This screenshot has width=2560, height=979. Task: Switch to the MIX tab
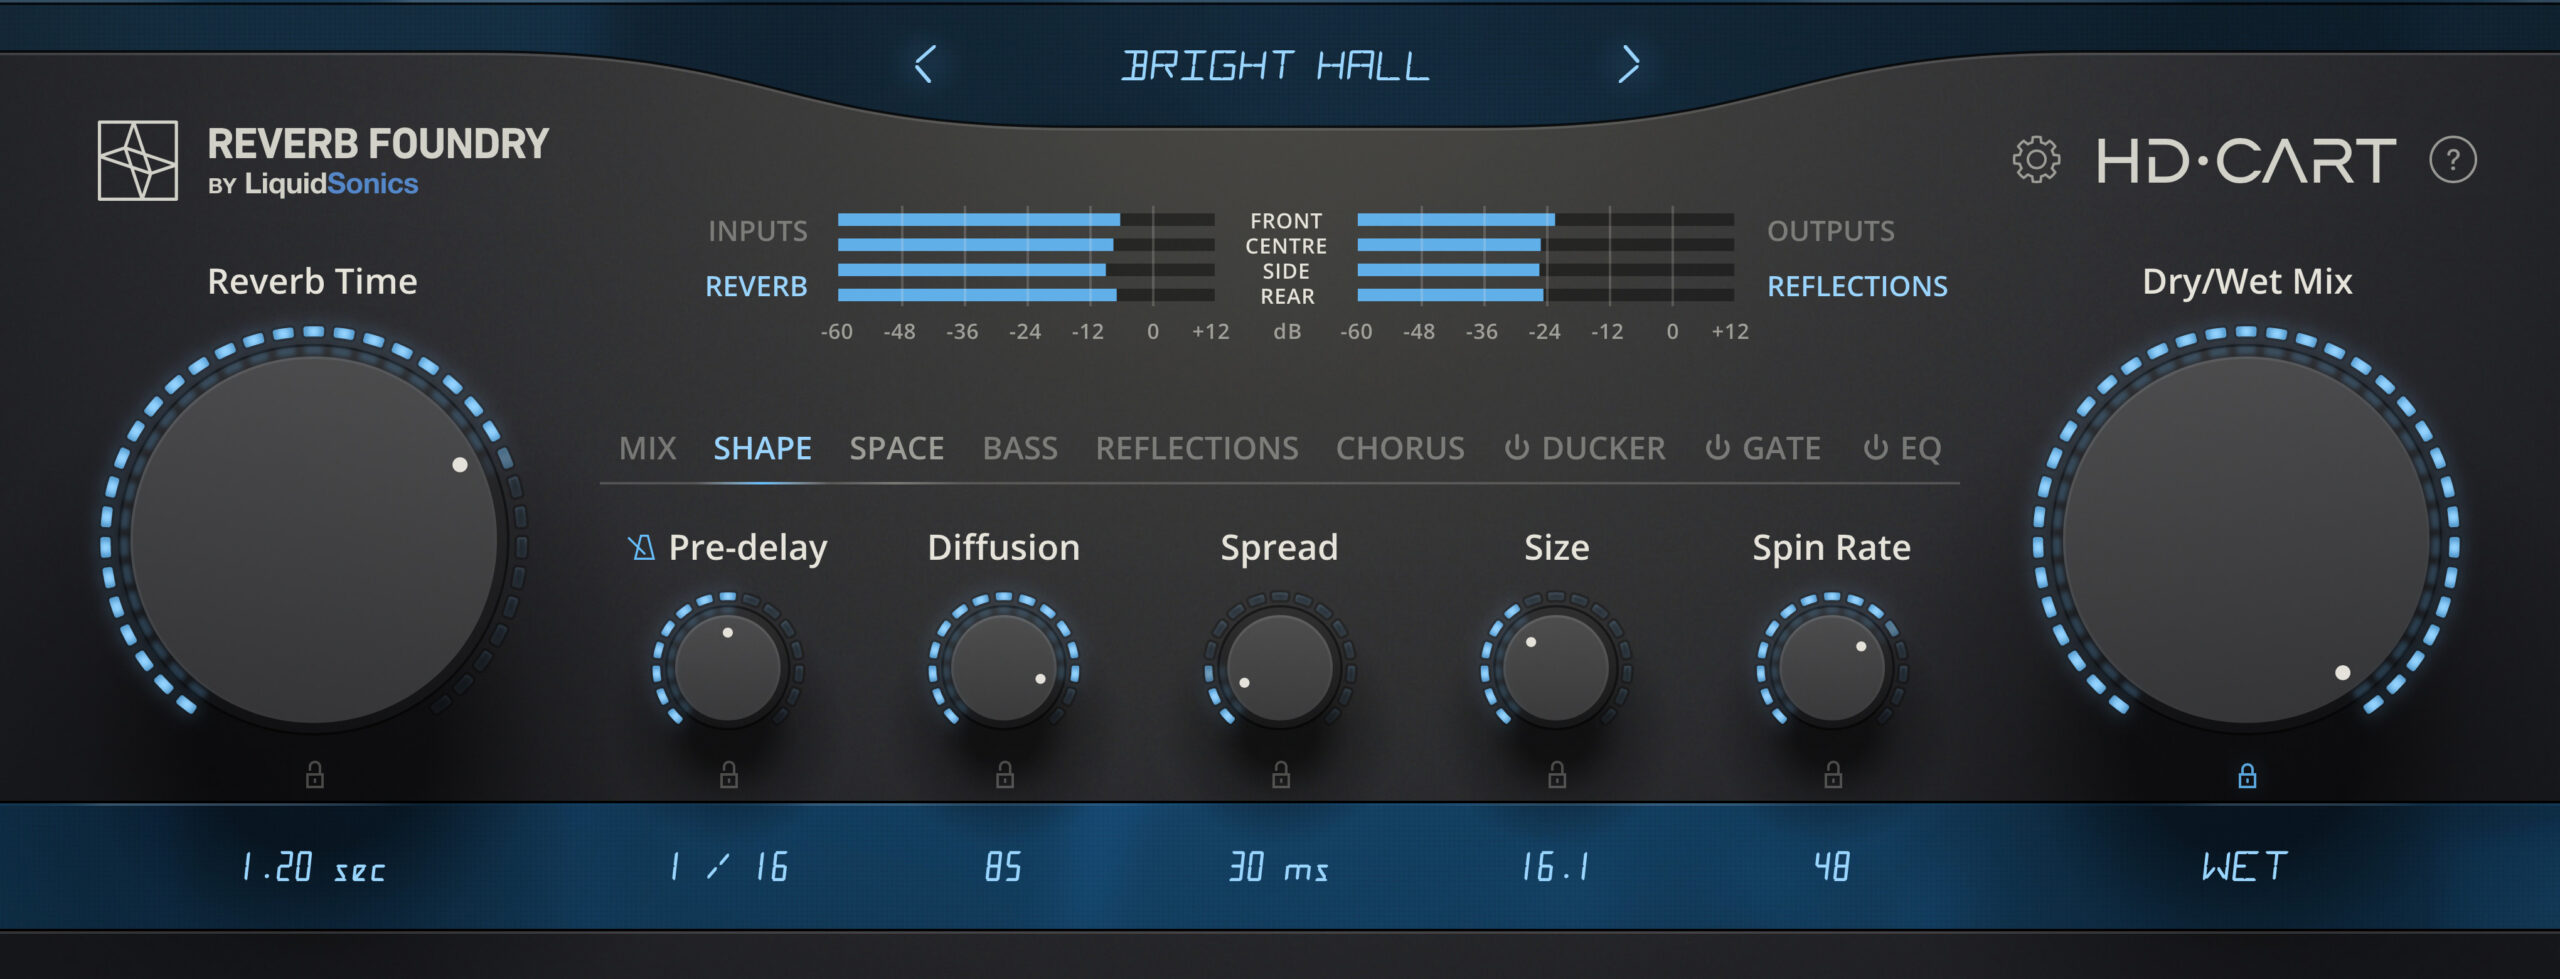click(648, 448)
